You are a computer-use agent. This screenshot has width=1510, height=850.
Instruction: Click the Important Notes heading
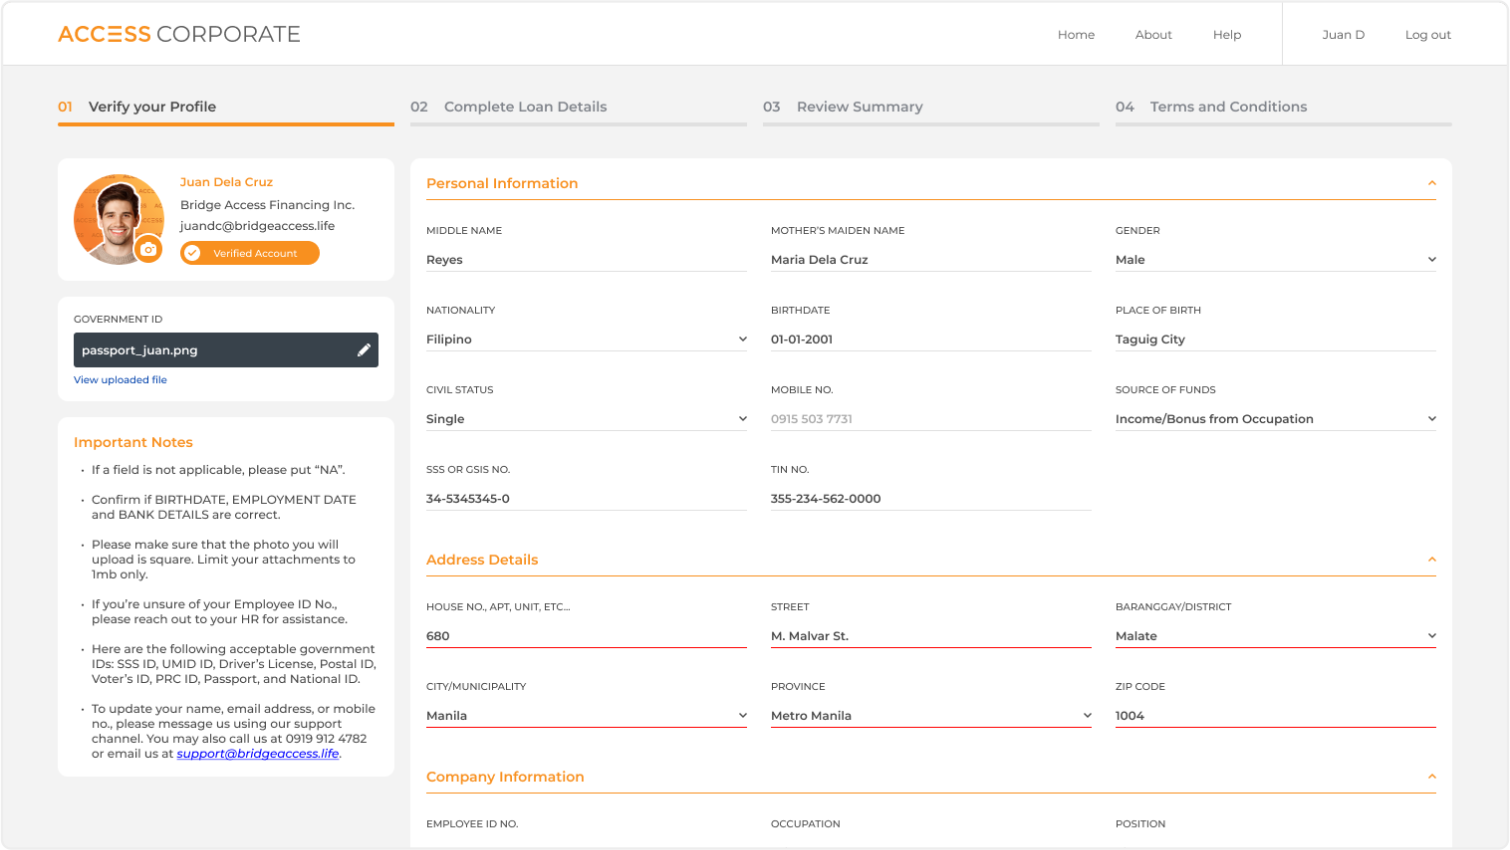coord(133,442)
